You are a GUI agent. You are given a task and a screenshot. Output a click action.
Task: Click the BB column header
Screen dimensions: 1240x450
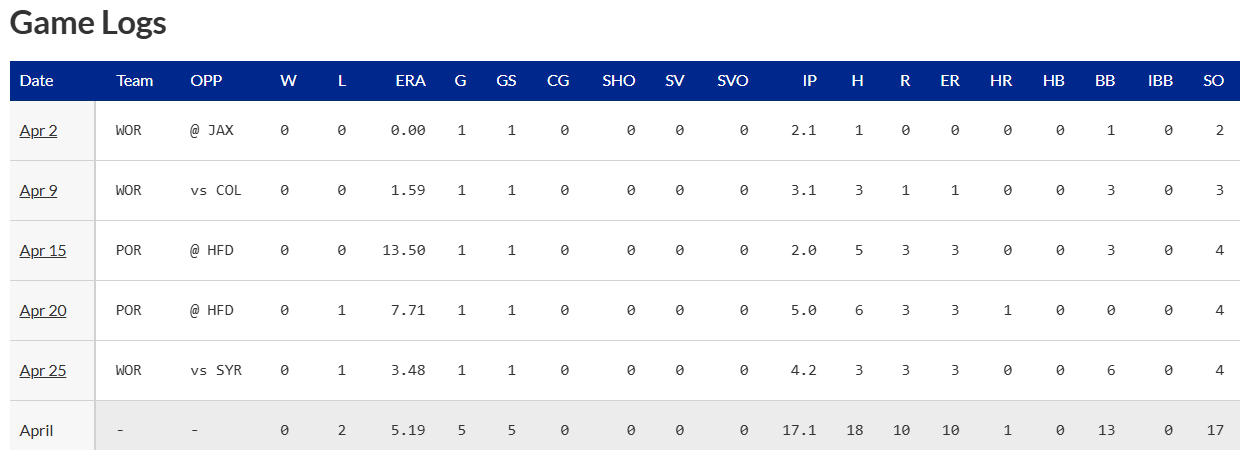pyautogui.click(x=1105, y=81)
